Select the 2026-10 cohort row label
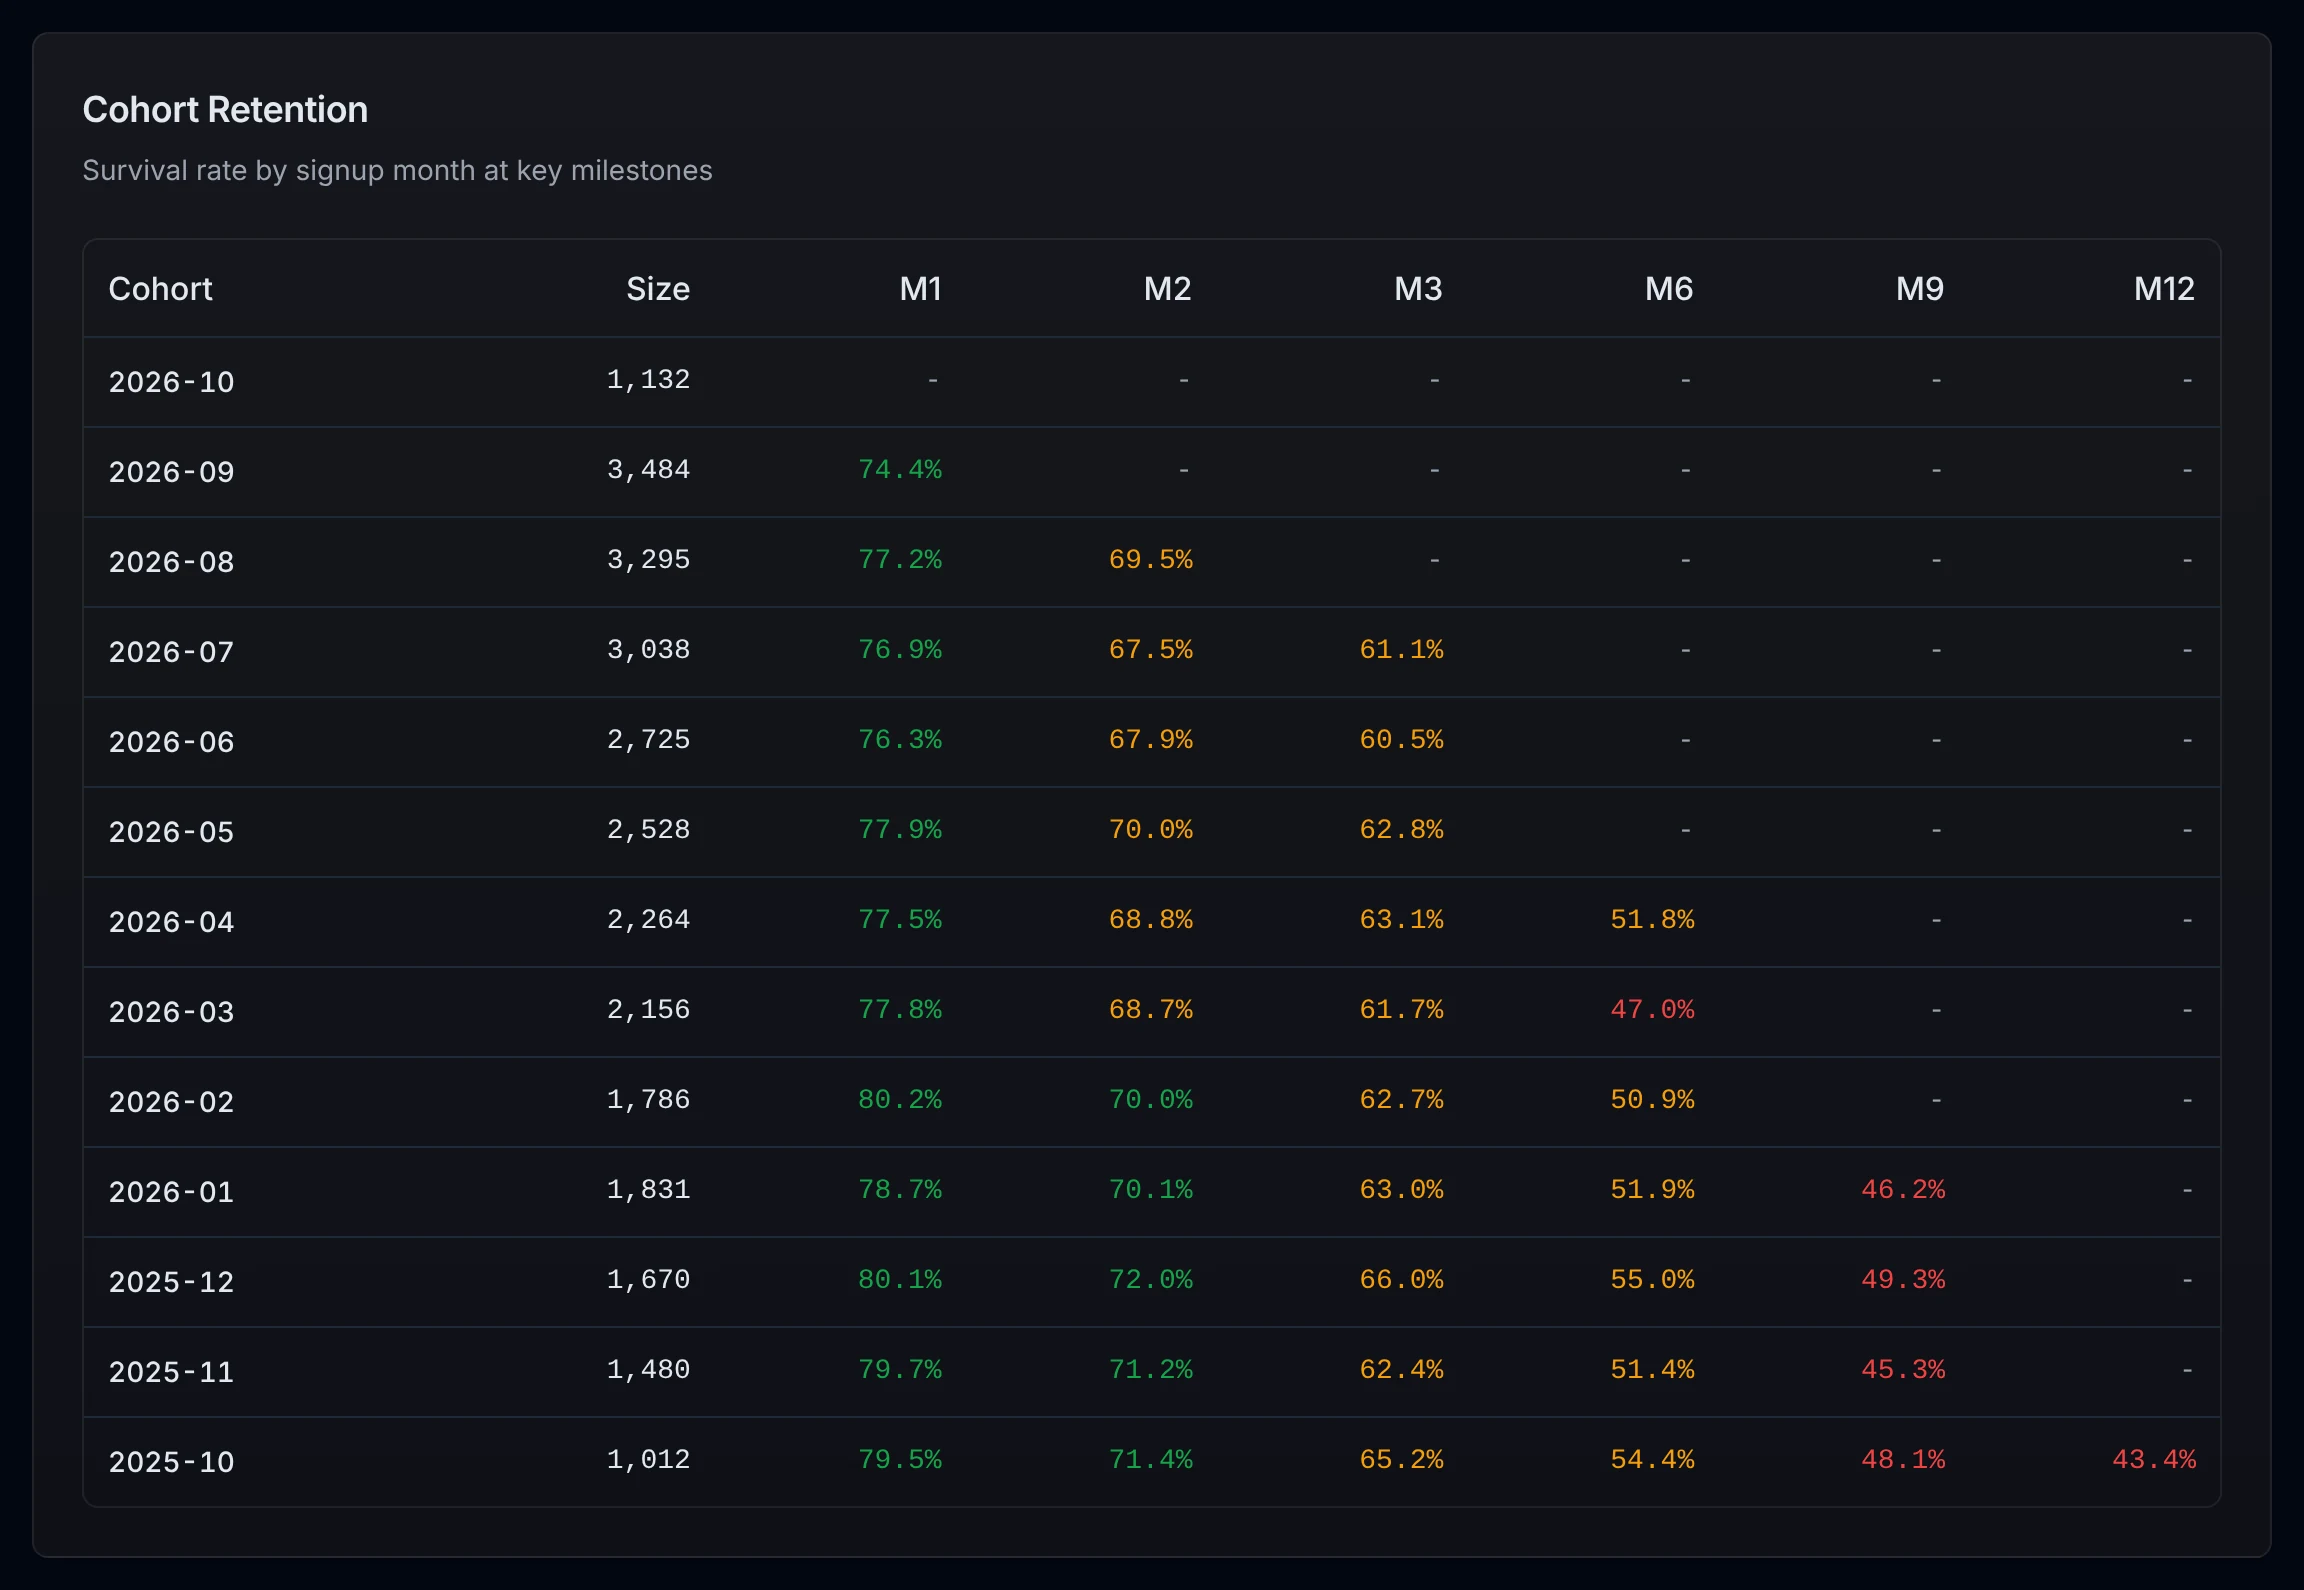The width and height of the screenshot is (2304, 1590). click(x=171, y=382)
